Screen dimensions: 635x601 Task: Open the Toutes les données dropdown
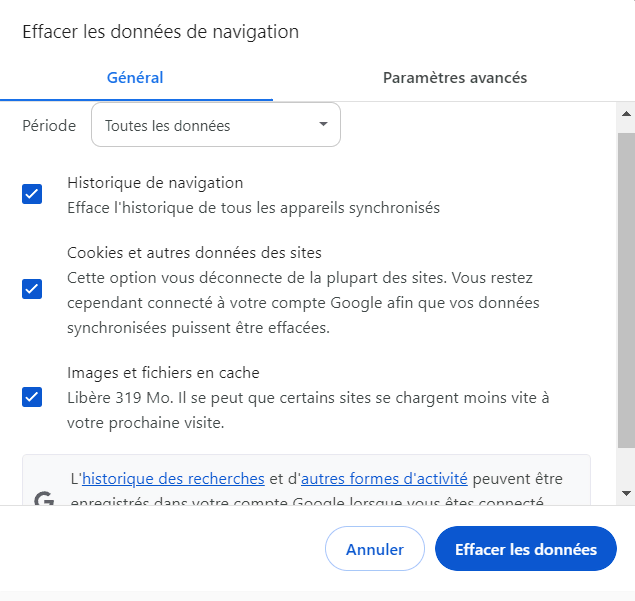215,125
